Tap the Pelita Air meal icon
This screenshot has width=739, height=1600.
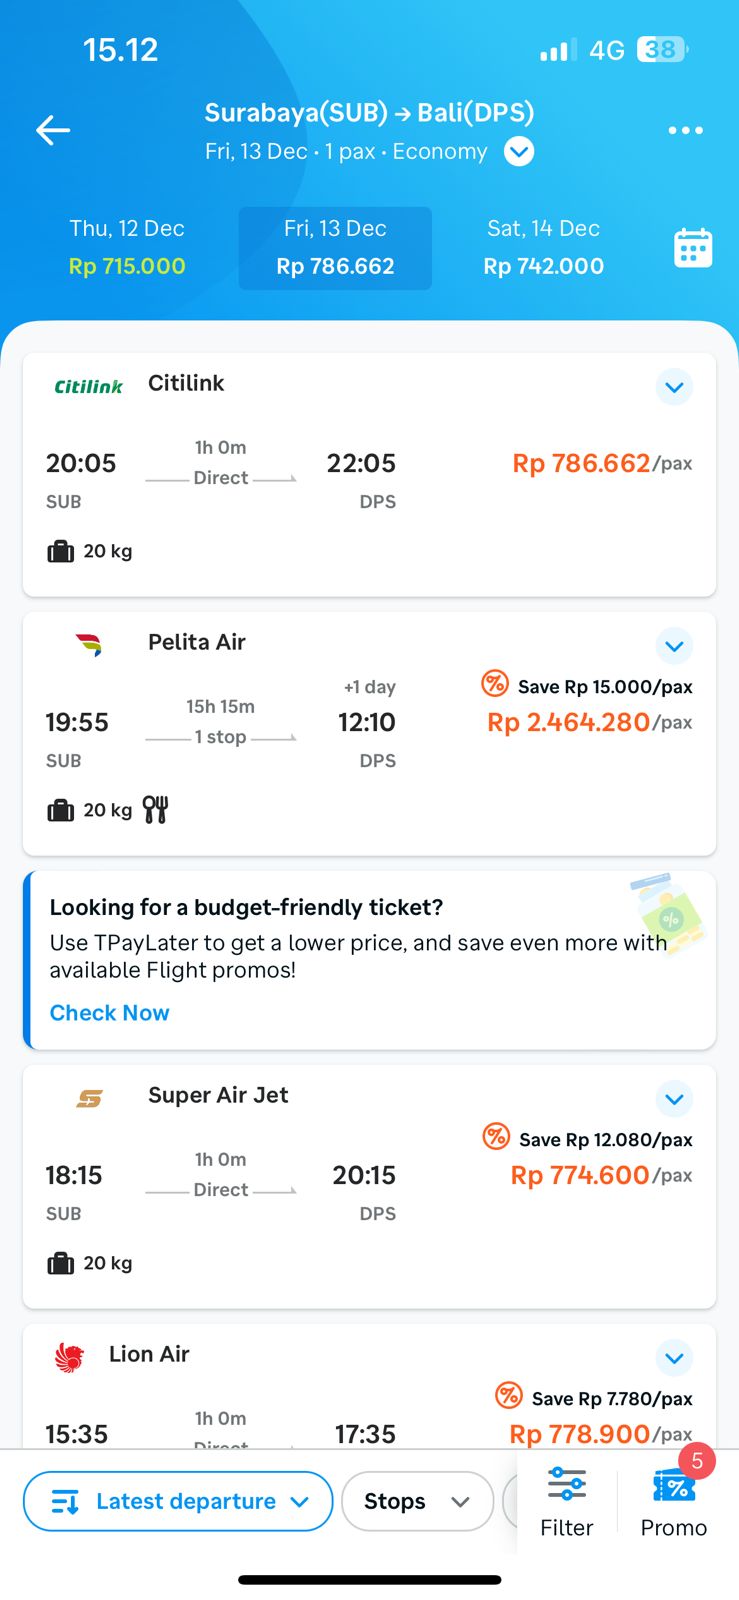tap(155, 809)
